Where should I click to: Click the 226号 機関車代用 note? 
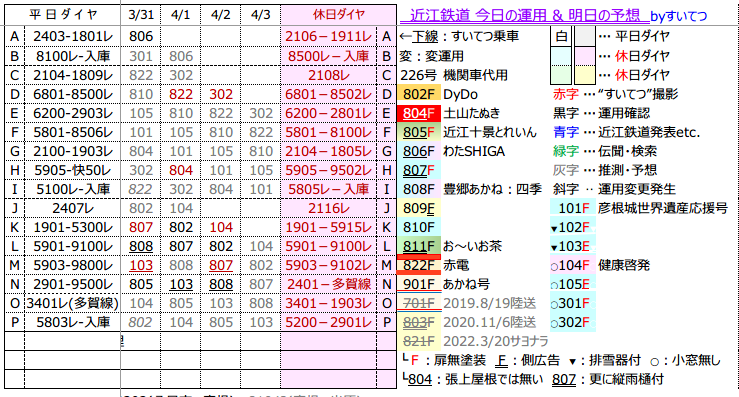[454, 75]
